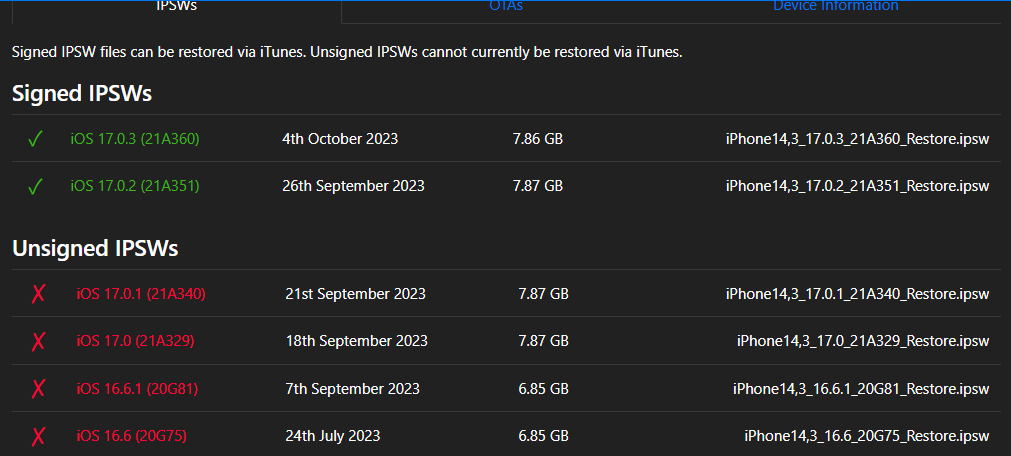Click the red X beside iOS 17.0.1
This screenshot has height=456, width=1011.
(x=39, y=294)
